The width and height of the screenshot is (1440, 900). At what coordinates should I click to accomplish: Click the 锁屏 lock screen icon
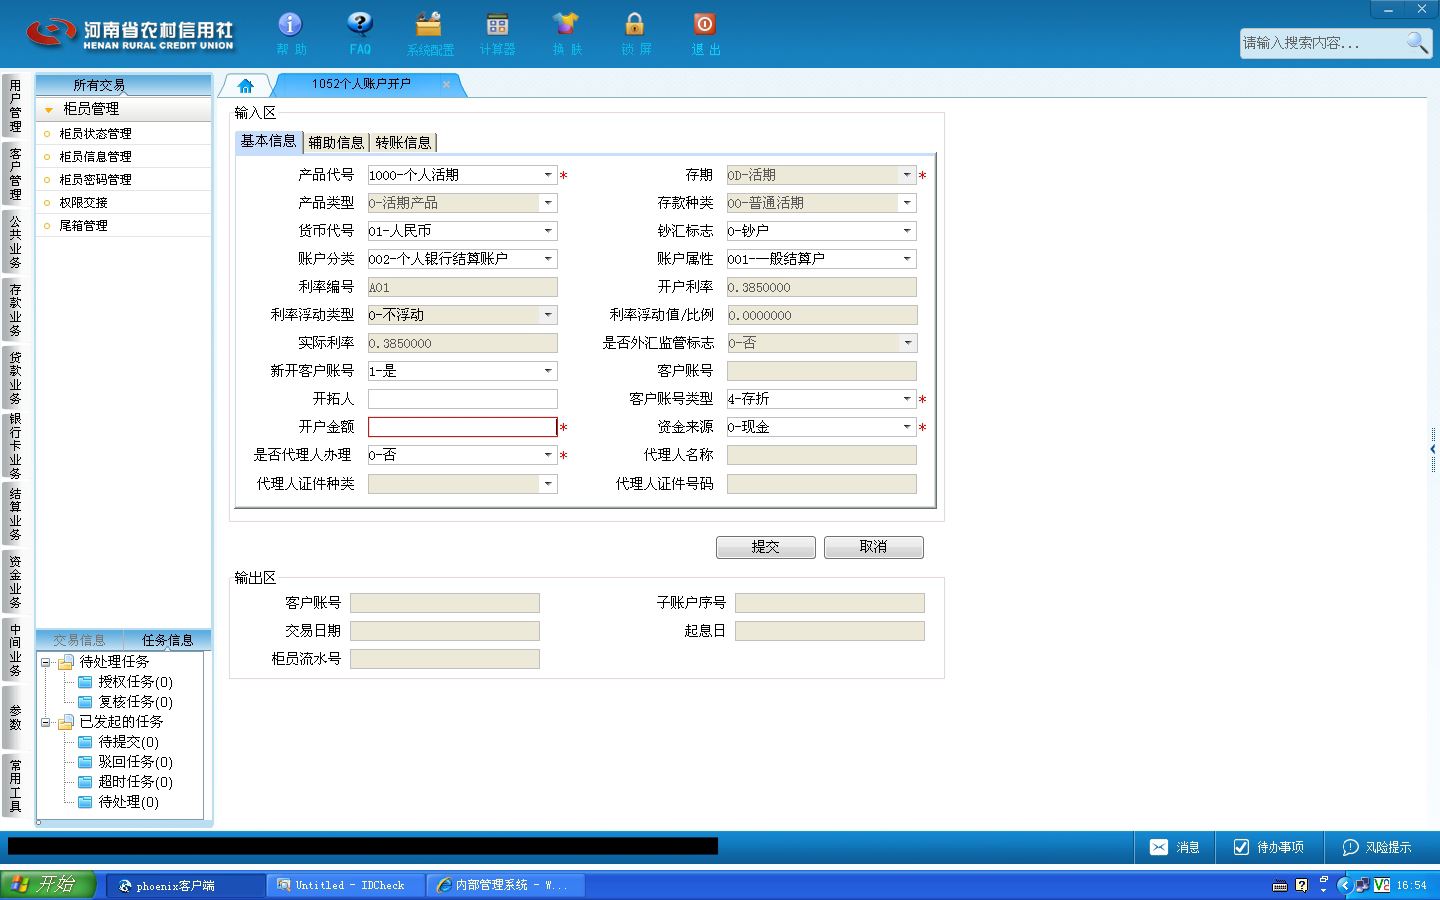(635, 32)
